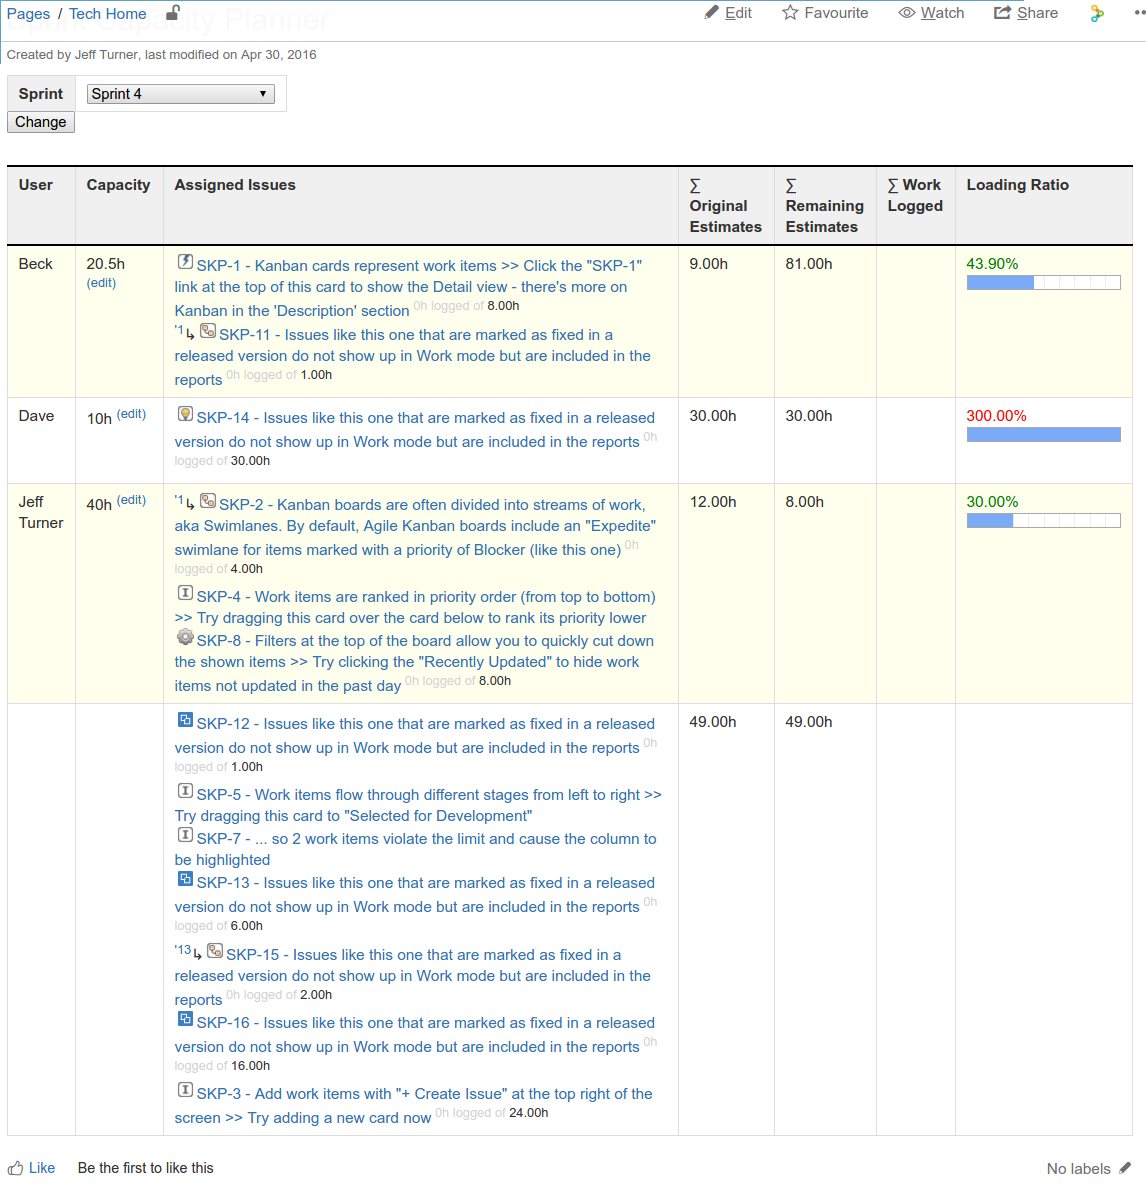Click the colorful page tree icon
1146x1189 pixels.
coord(1097,13)
